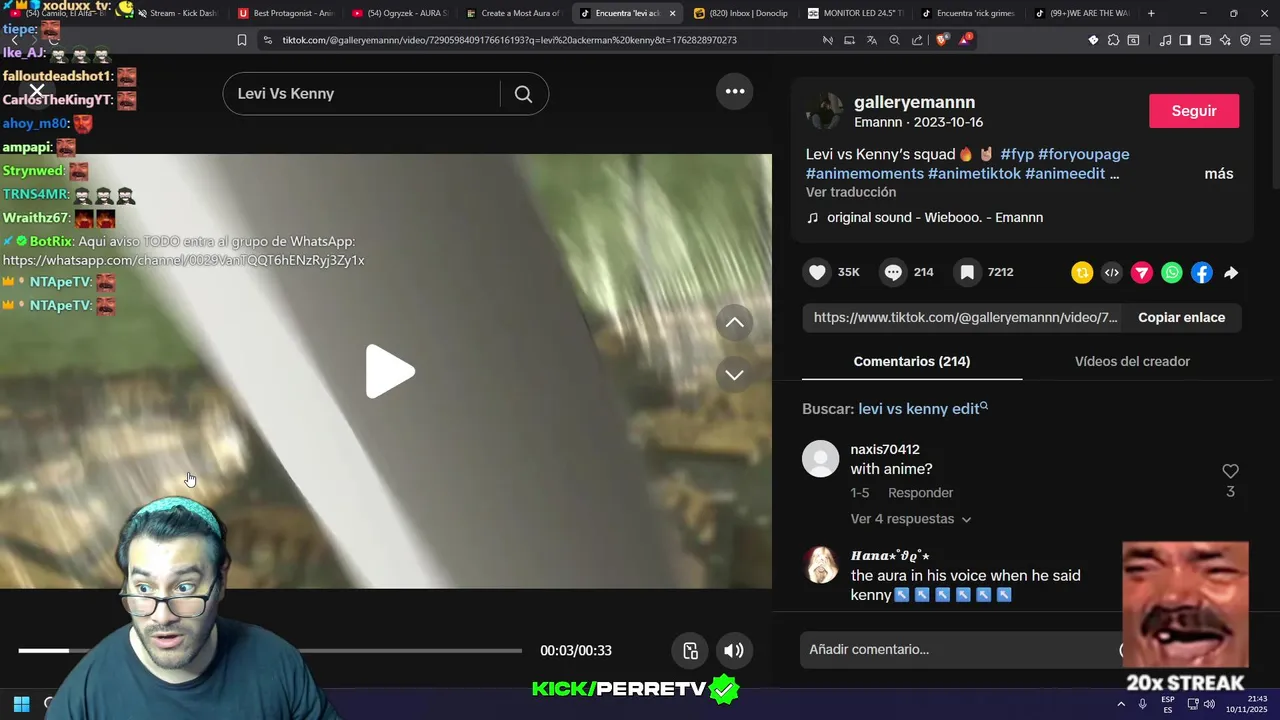
Task: Open the music note playlist icon
Action: [1165, 40]
